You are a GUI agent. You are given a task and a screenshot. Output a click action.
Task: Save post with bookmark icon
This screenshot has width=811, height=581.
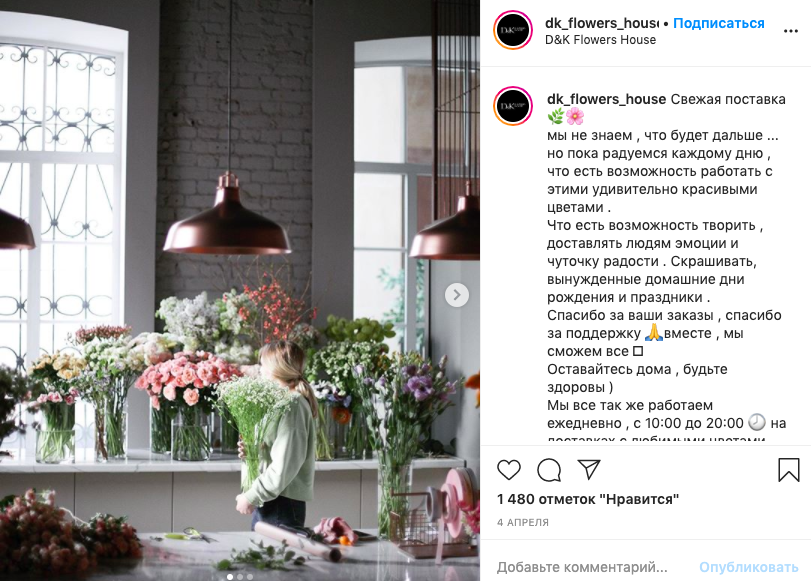(x=789, y=470)
